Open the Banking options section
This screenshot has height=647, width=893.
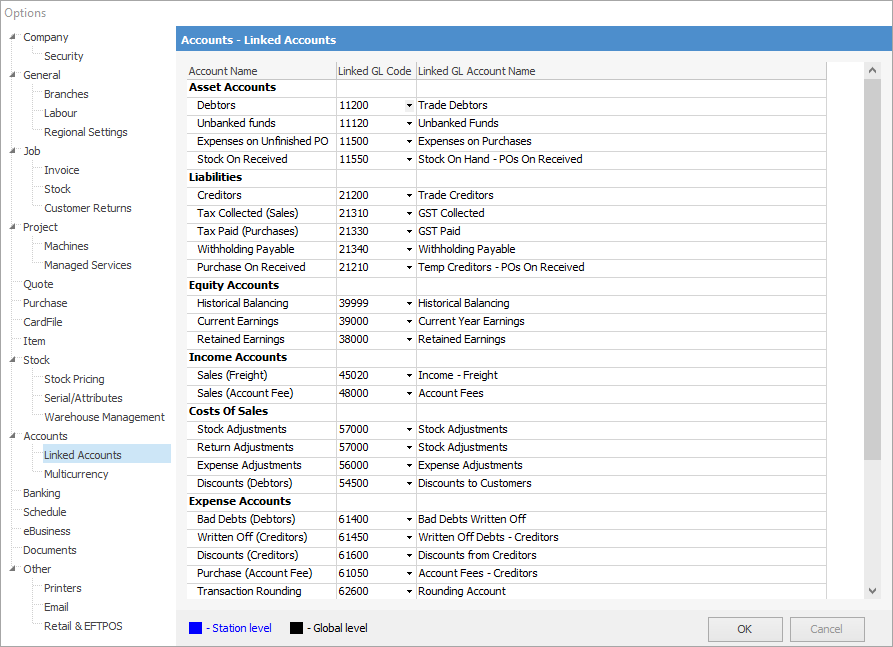(x=42, y=493)
